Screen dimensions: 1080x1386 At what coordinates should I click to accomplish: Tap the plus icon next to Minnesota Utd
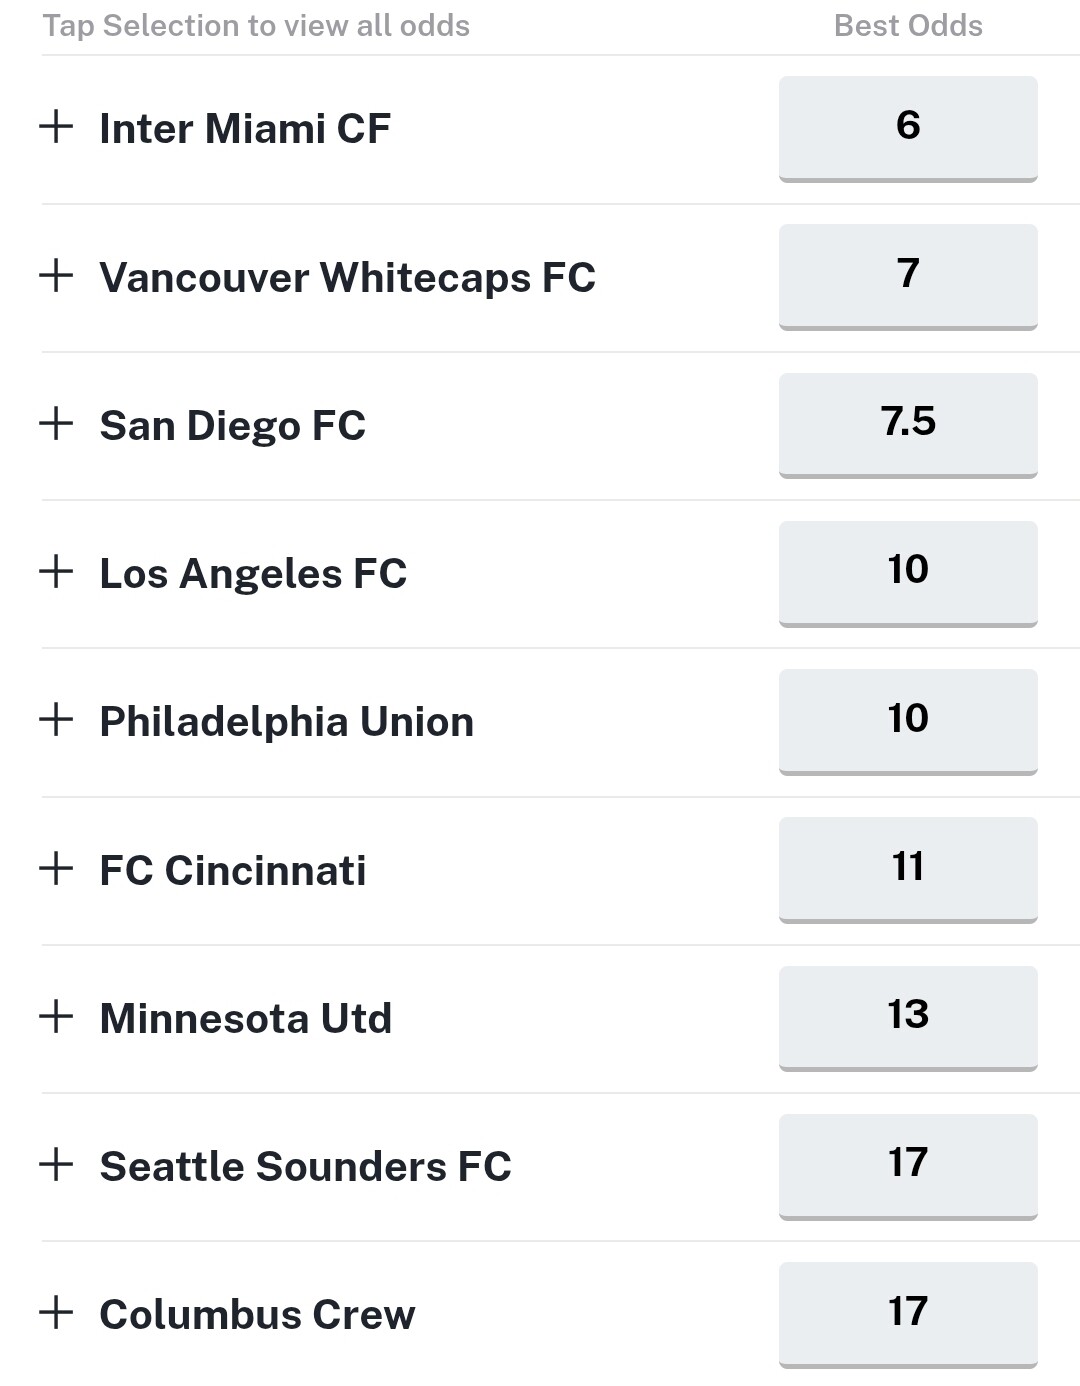(x=56, y=1016)
